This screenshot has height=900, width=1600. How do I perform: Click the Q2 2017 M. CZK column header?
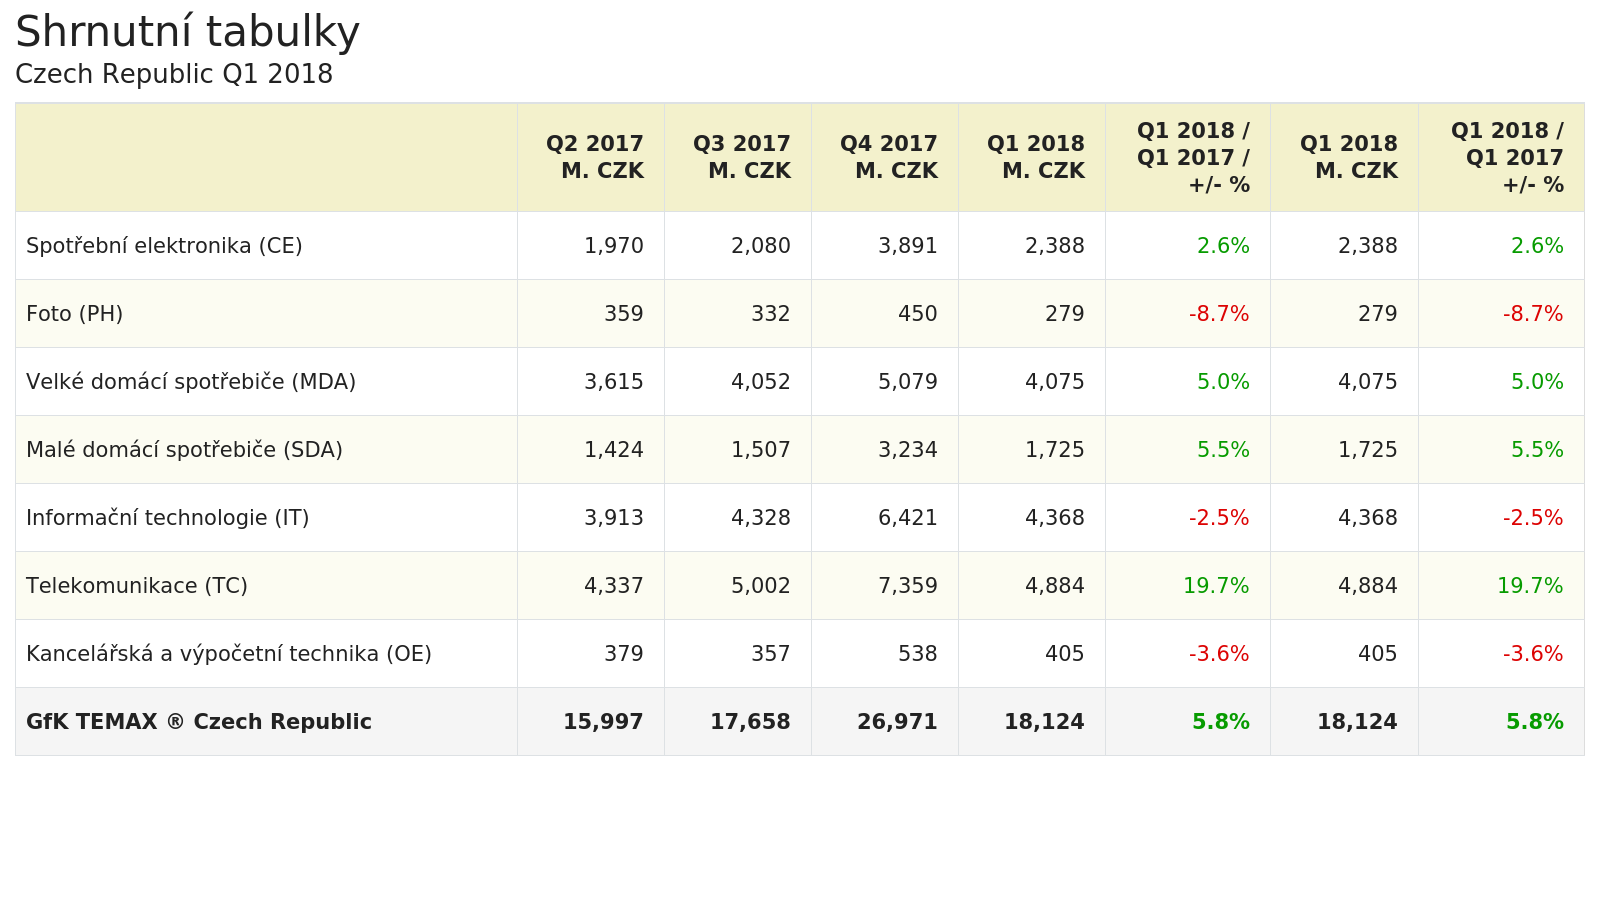pos(594,157)
